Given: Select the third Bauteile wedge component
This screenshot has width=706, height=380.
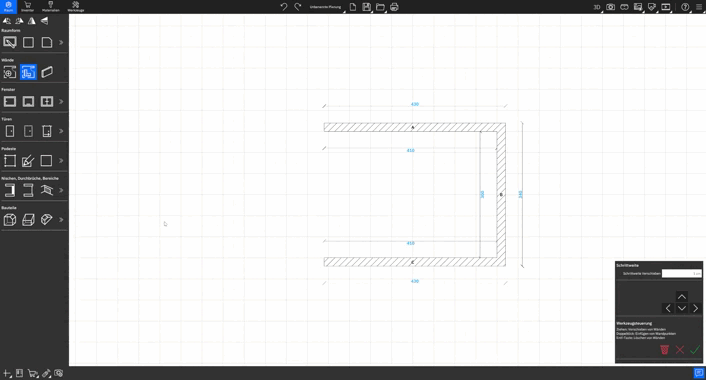Looking at the screenshot, I should [x=47, y=220].
